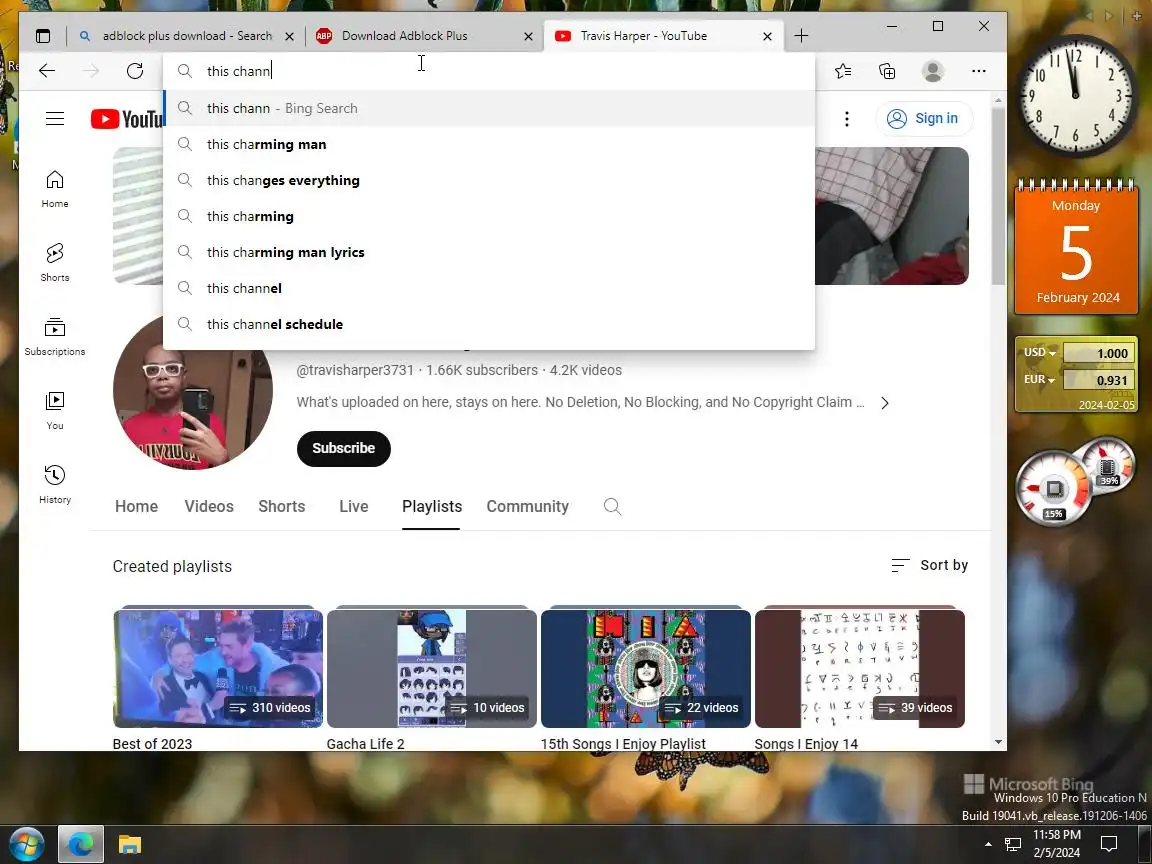Select the channel Playlists tab
Viewport: 1152px width, 864px height.
click(x=432, y=506)
